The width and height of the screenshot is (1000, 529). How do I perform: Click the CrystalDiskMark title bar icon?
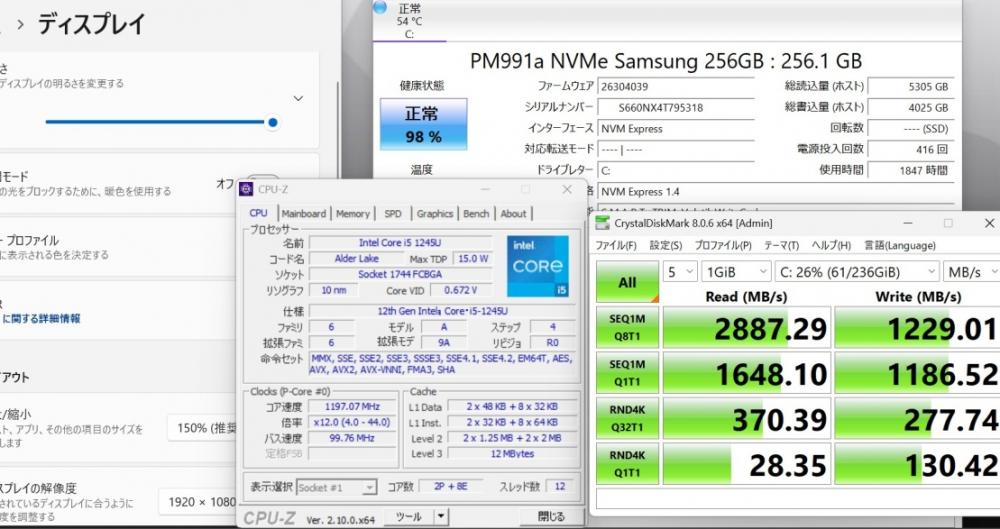click(601, 223)
